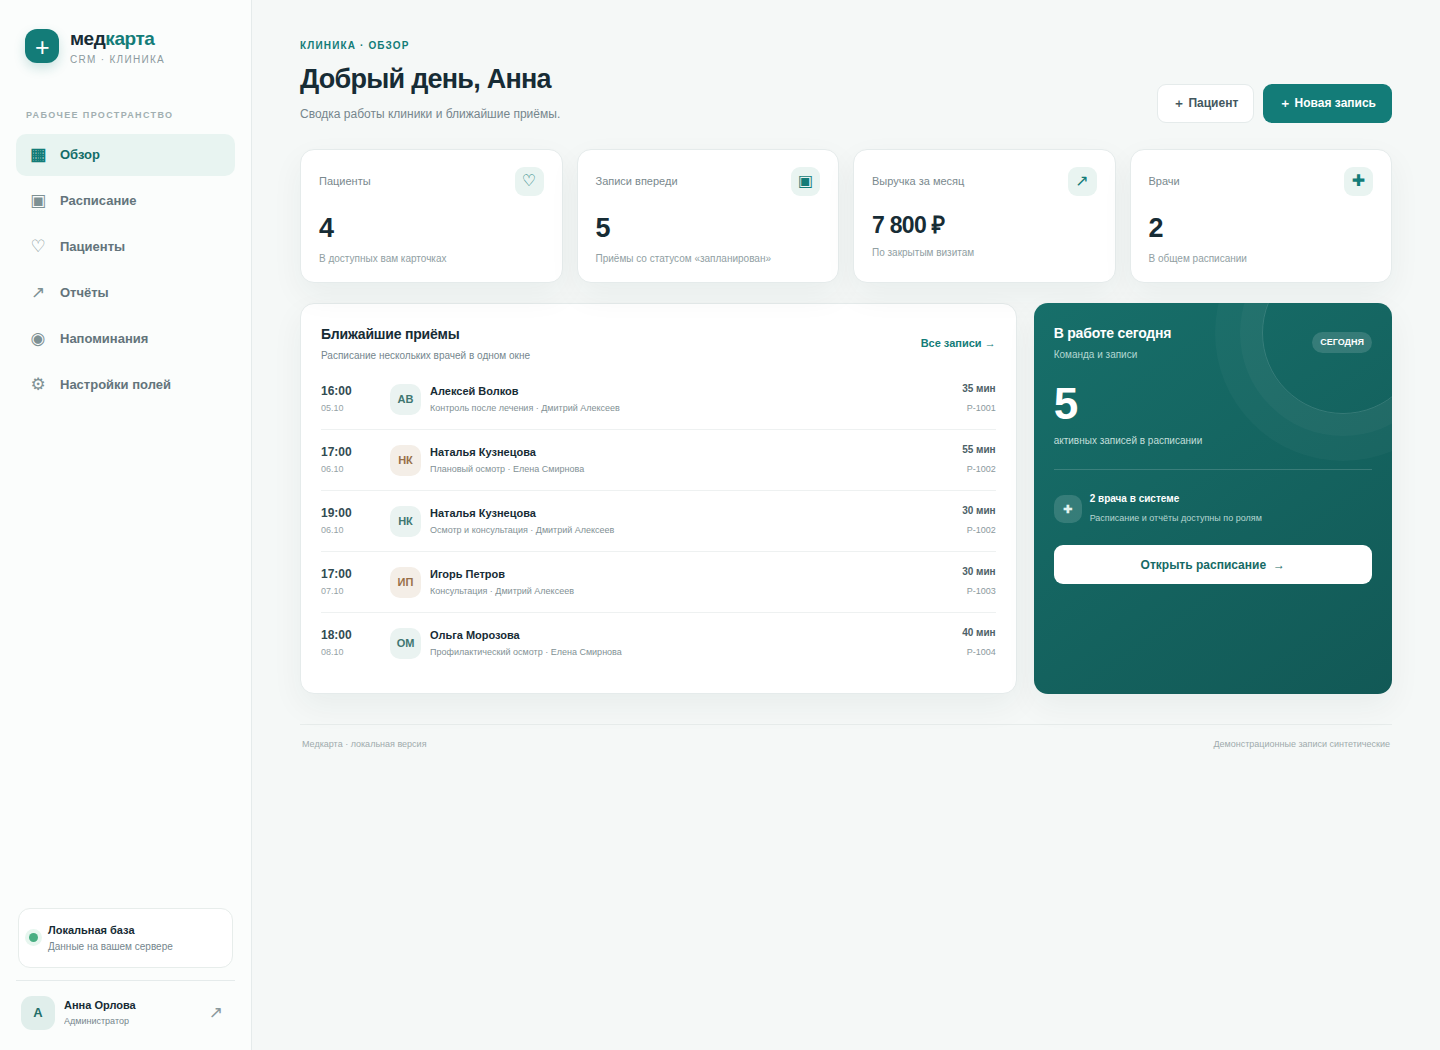This screenshot has width=1440, height=1050.
Task: Select the 19:00 Осмотр и консультация appointment
Action: (658, 521)
